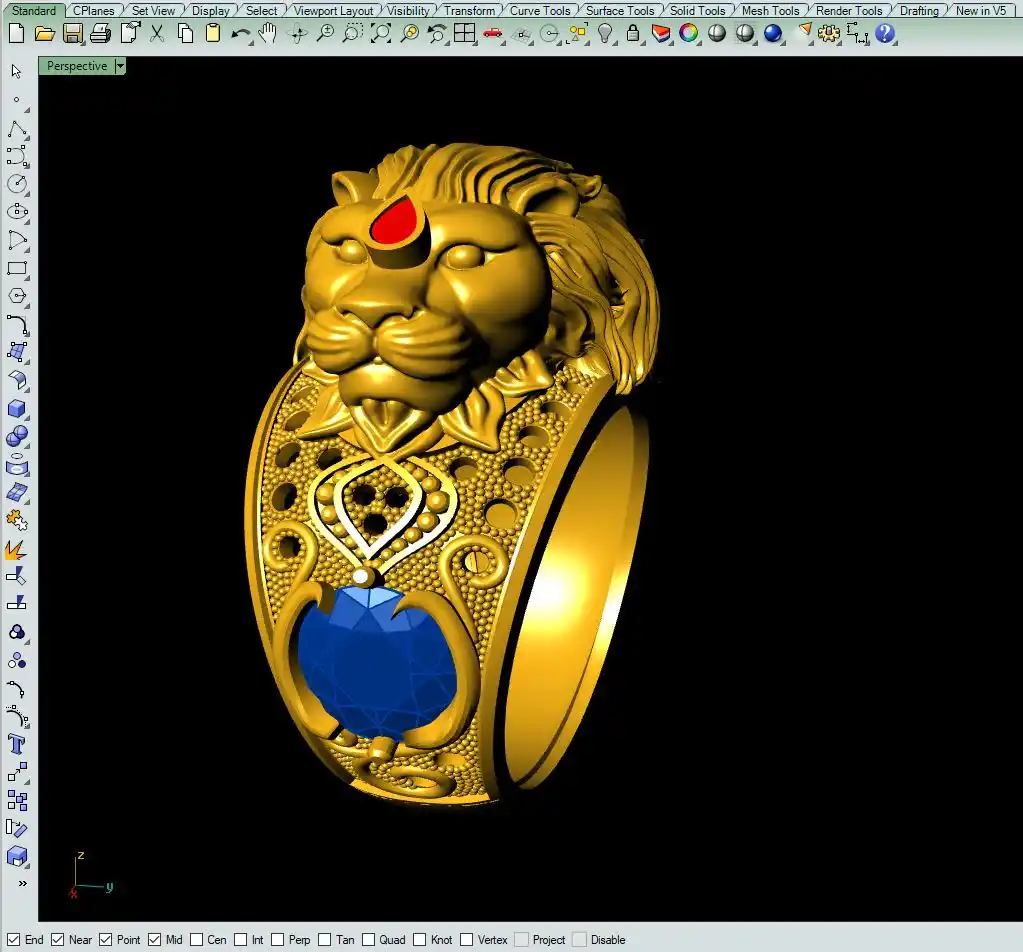Click the Perspective viewport title label
1023x952 pixels.
click(x=77, y=66)
